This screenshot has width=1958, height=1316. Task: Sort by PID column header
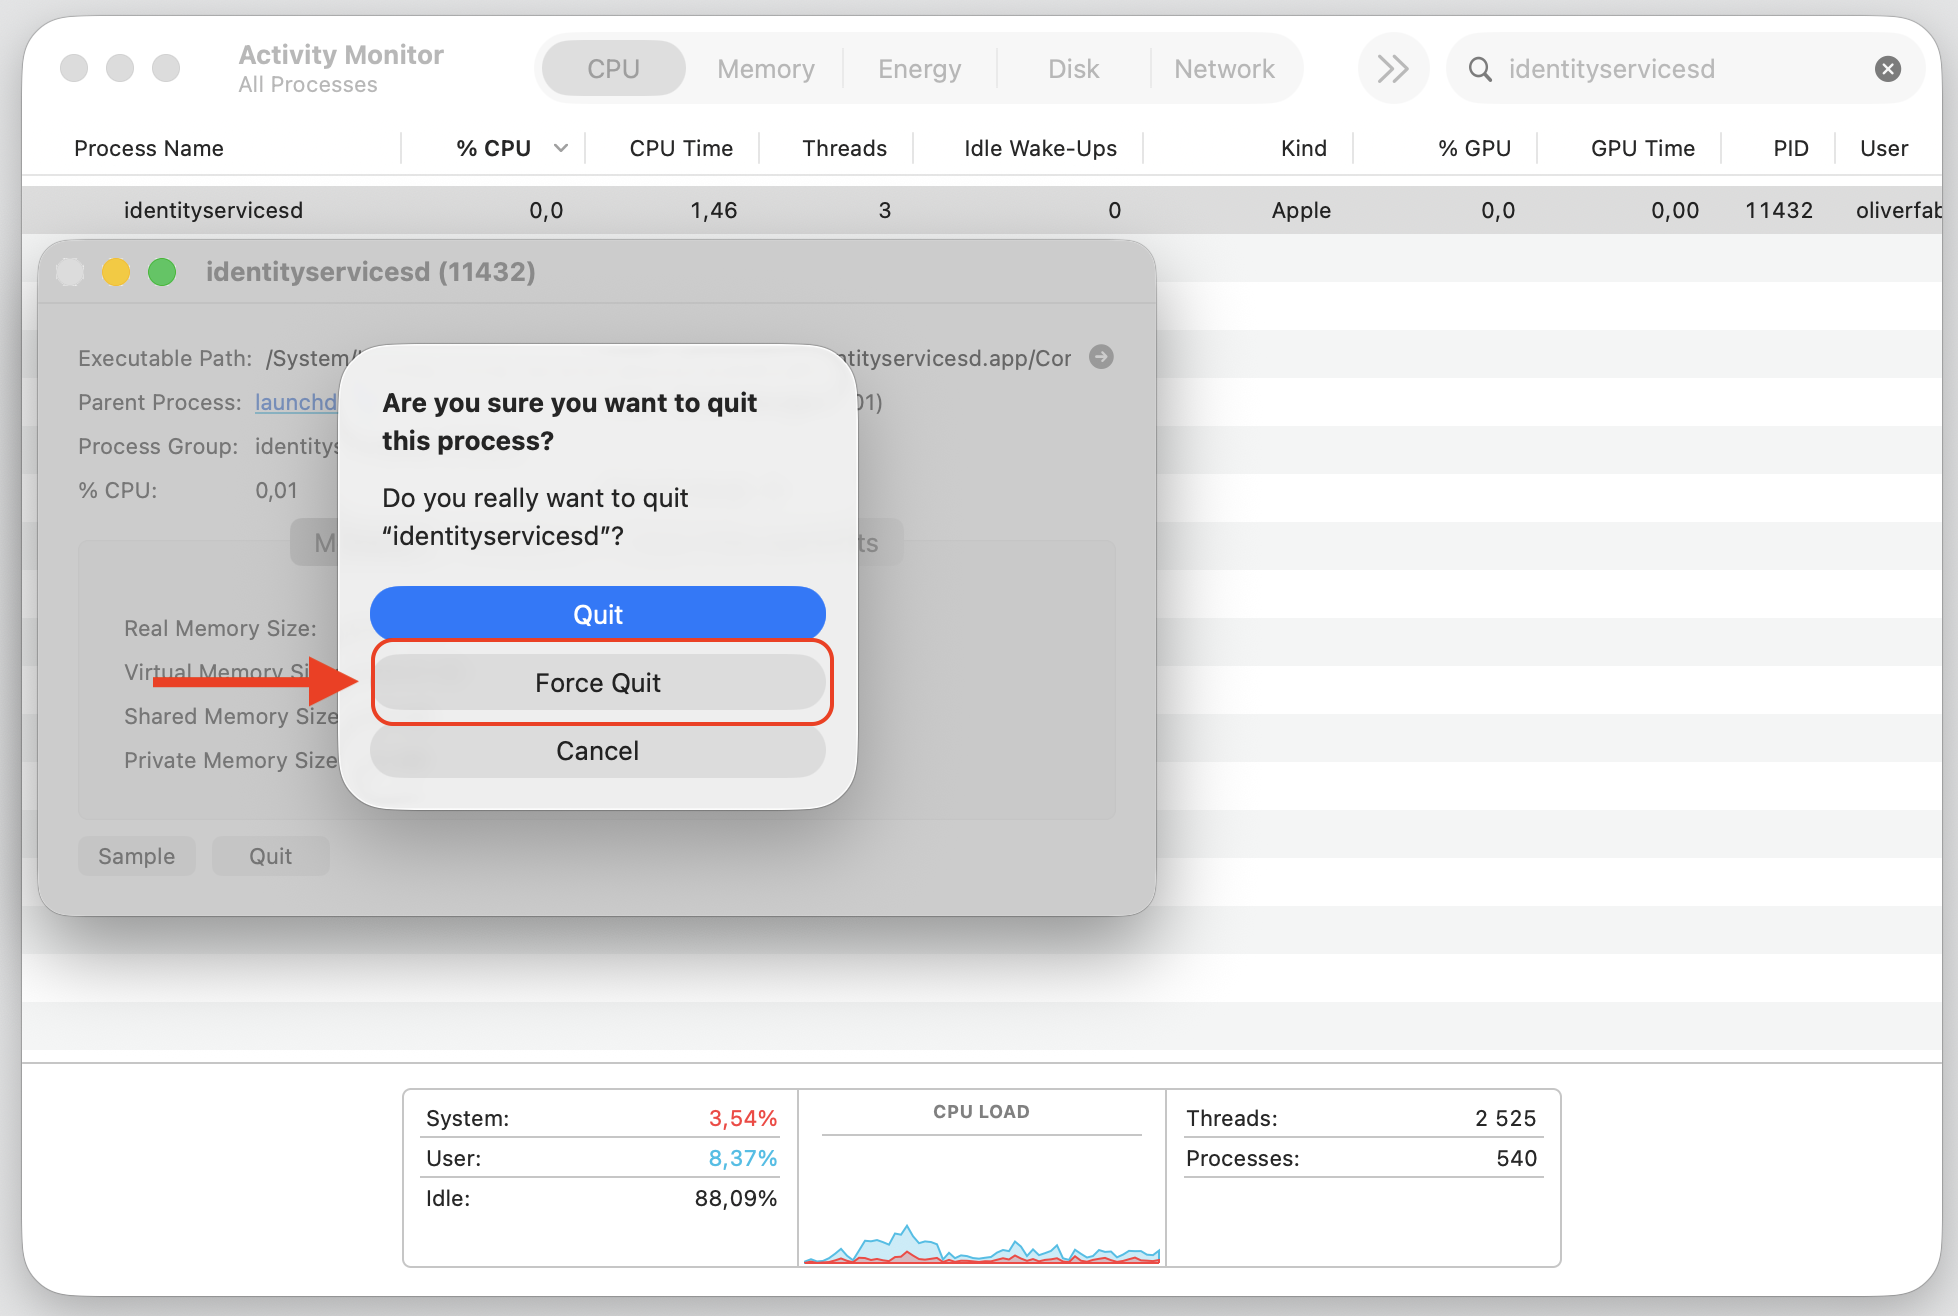pyautogui.click(x=1791, y=148)
